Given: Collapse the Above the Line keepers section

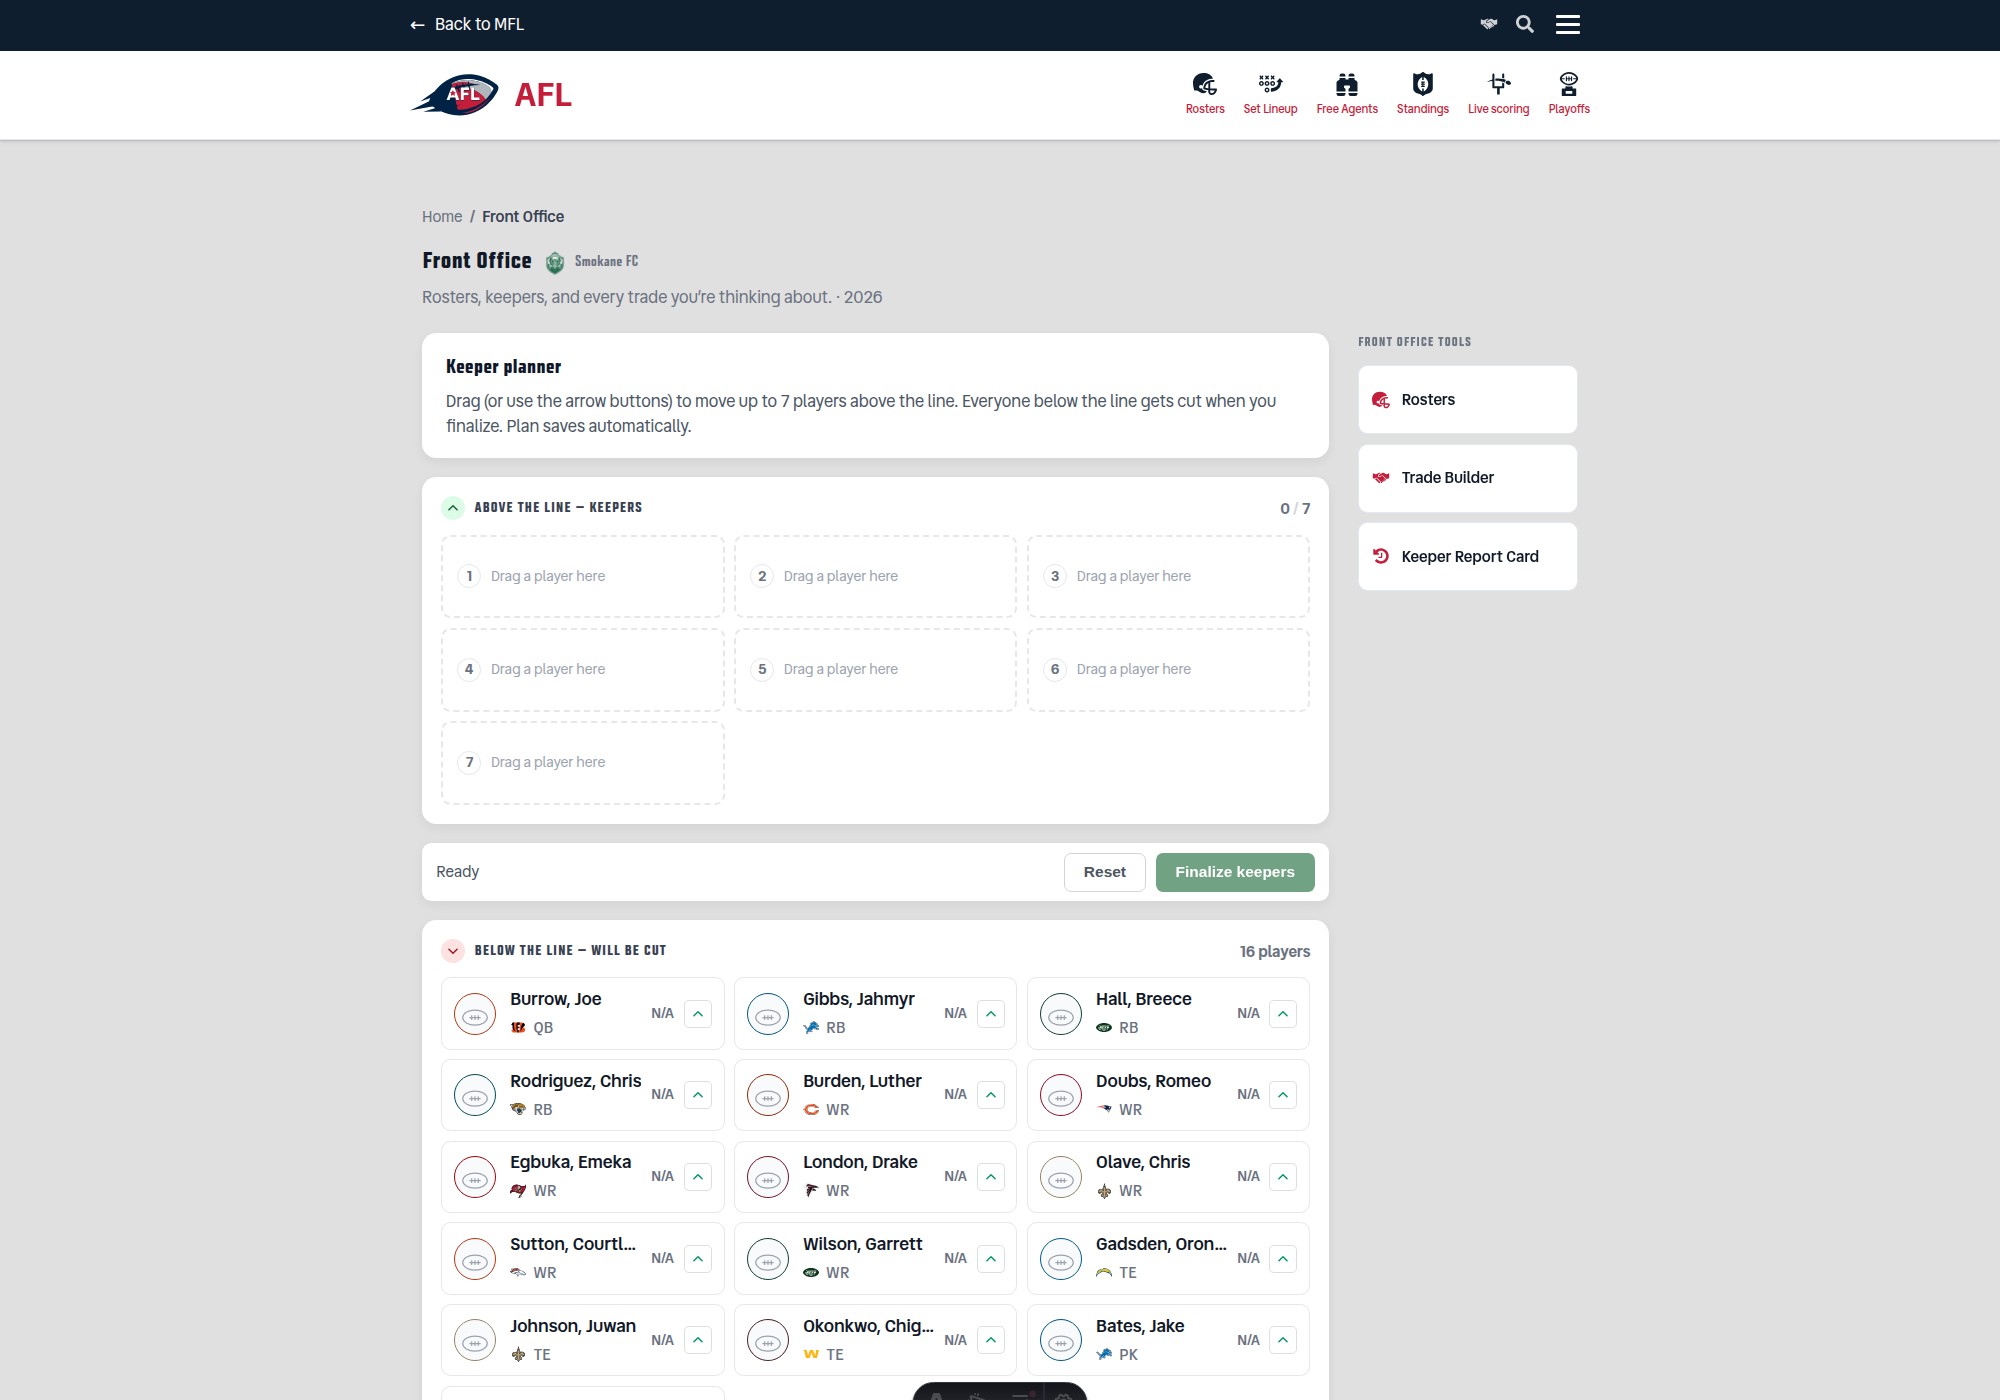Looking at the screenshot, I should (453, 508).
